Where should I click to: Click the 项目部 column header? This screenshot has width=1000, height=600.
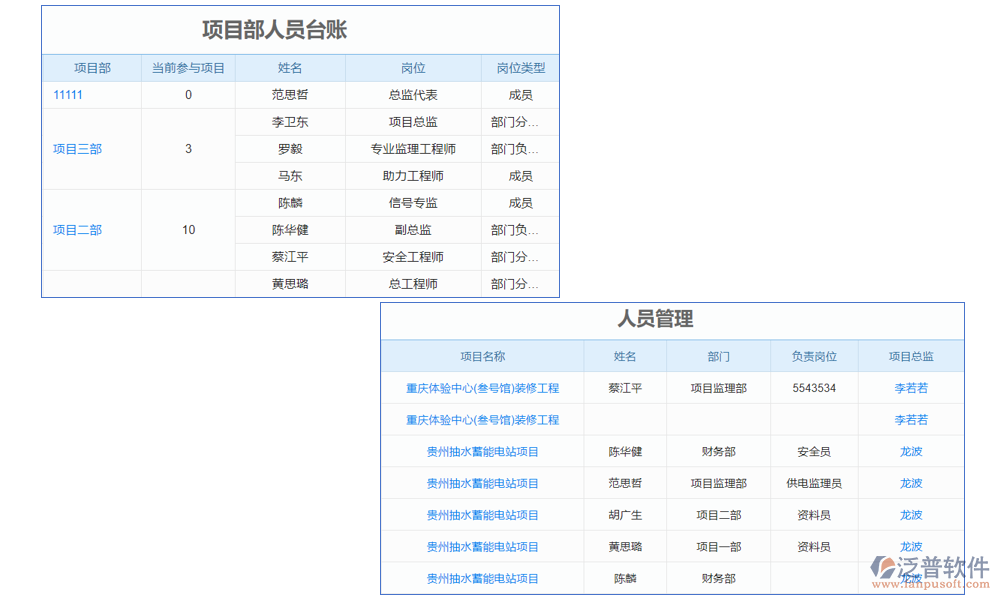pyautogui.click(x=91, y=68)
